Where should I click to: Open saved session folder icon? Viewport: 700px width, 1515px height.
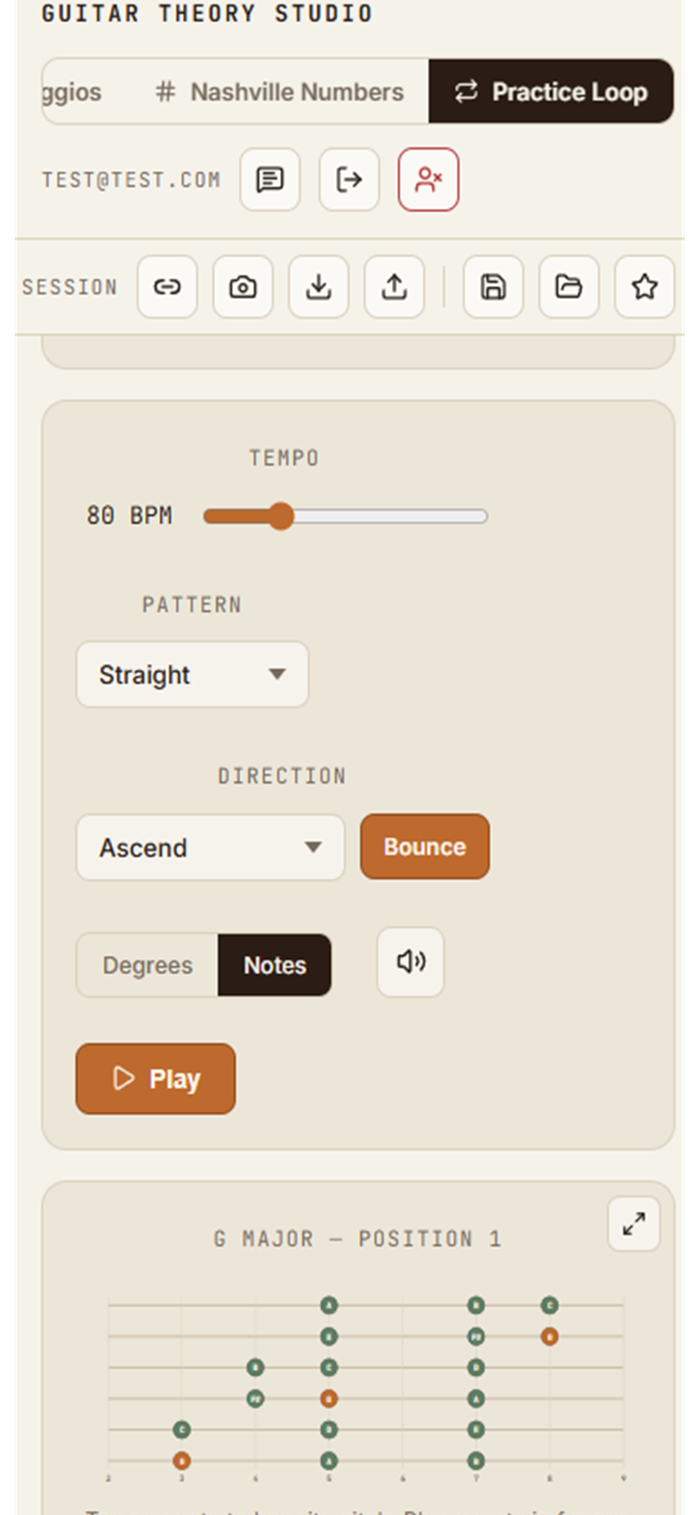point(569,287)
